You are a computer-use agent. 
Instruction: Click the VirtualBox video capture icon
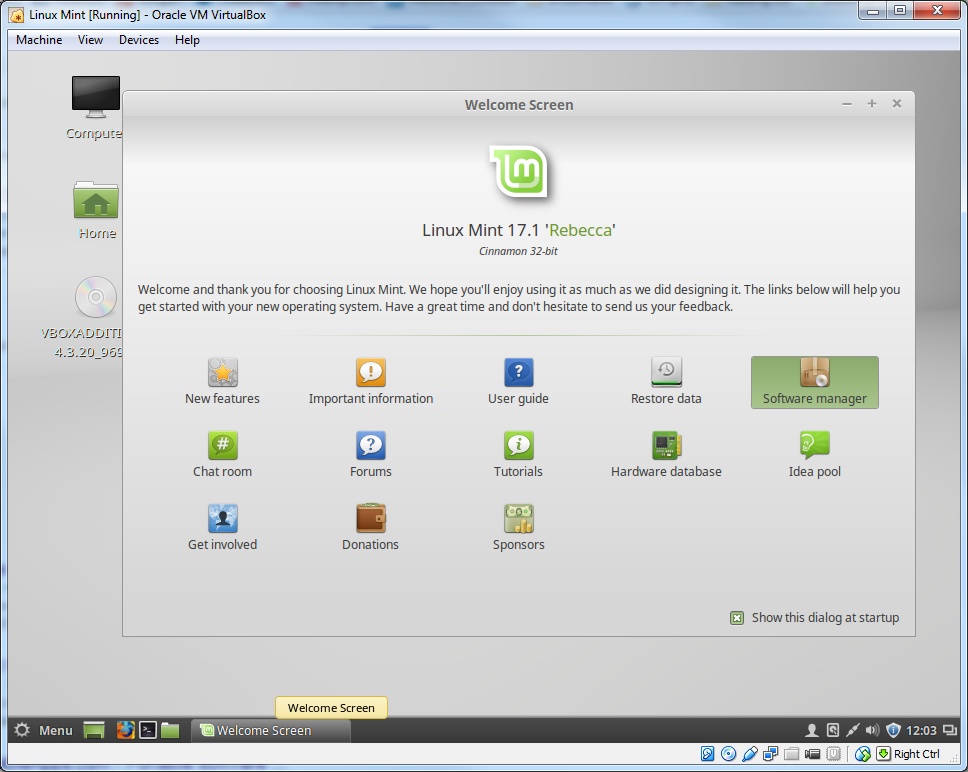click(x=812, y=753)
